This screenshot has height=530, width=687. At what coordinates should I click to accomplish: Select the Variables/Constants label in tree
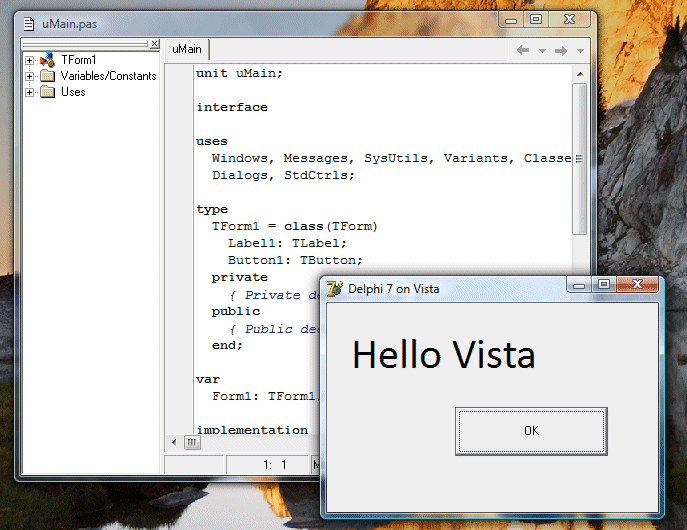[x=108, y=76]
